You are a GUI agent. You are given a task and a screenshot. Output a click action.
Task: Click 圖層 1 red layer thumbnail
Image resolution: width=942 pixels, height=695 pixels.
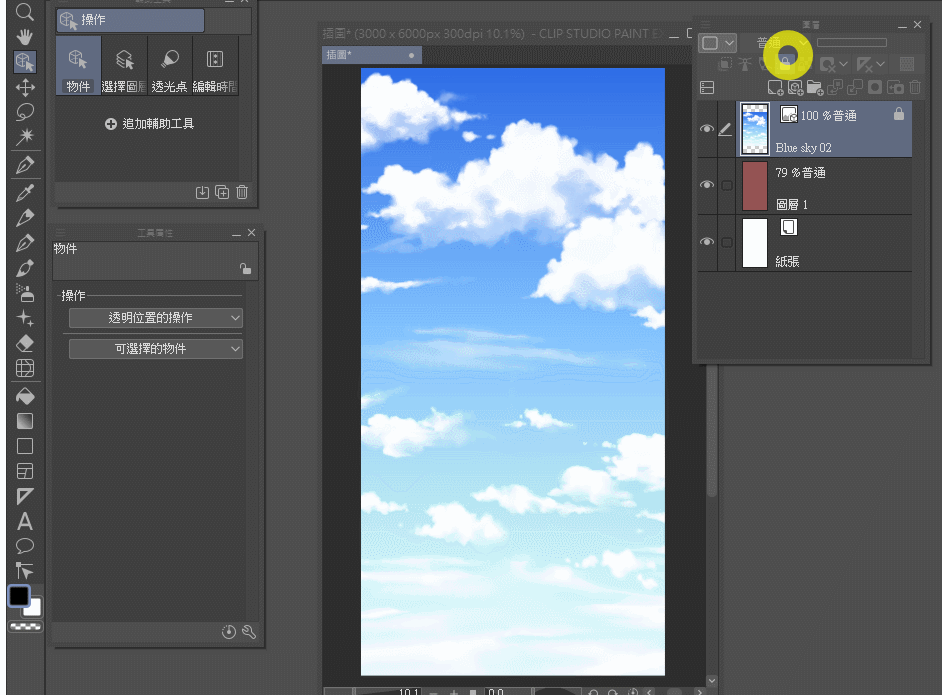coord(755,186)
